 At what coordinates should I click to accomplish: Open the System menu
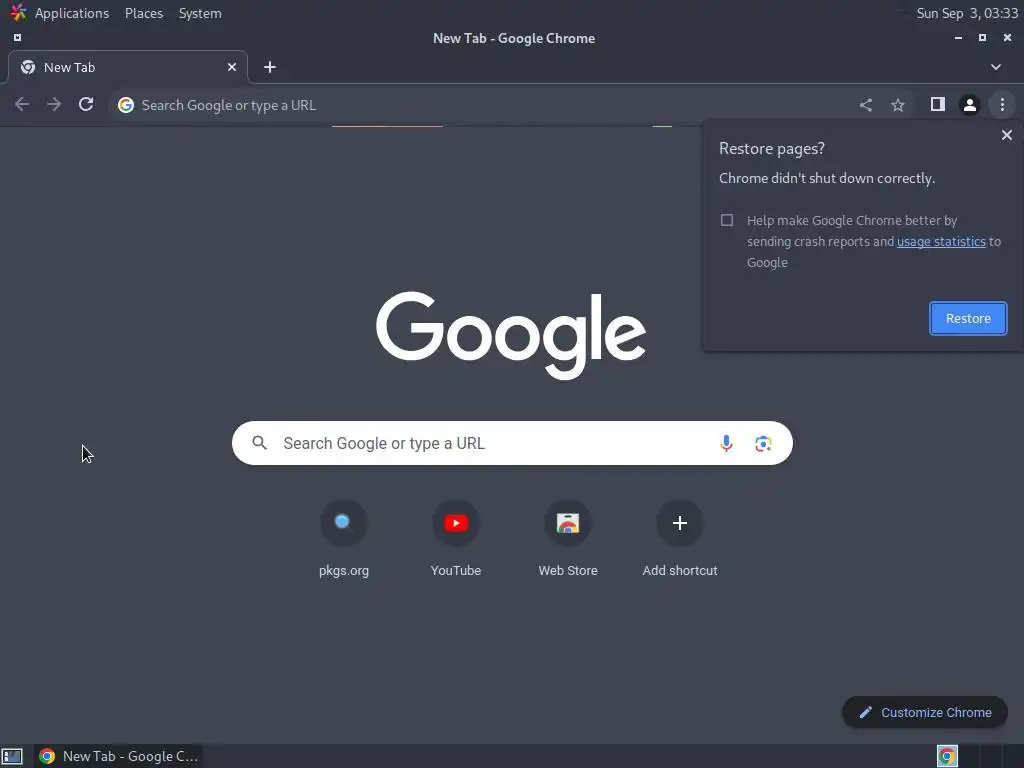coord(200,13)
